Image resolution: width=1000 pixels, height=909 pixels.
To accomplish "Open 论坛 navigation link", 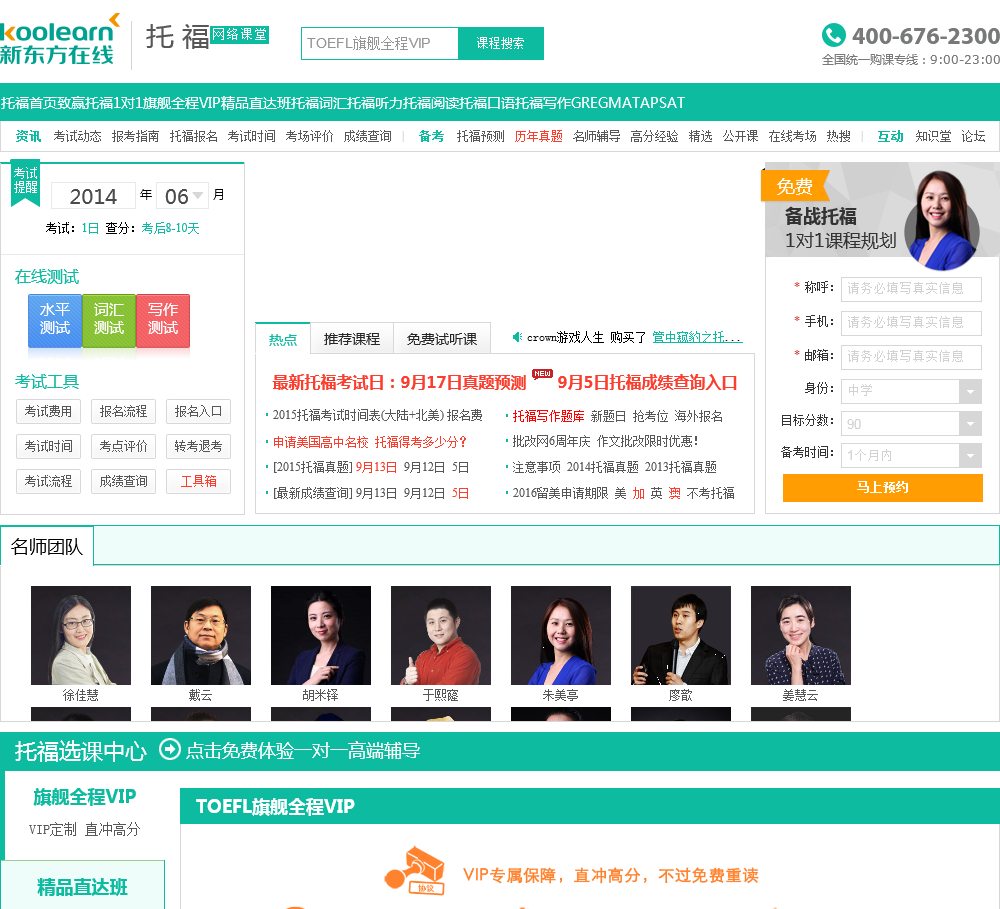I will tap(973, 137).
